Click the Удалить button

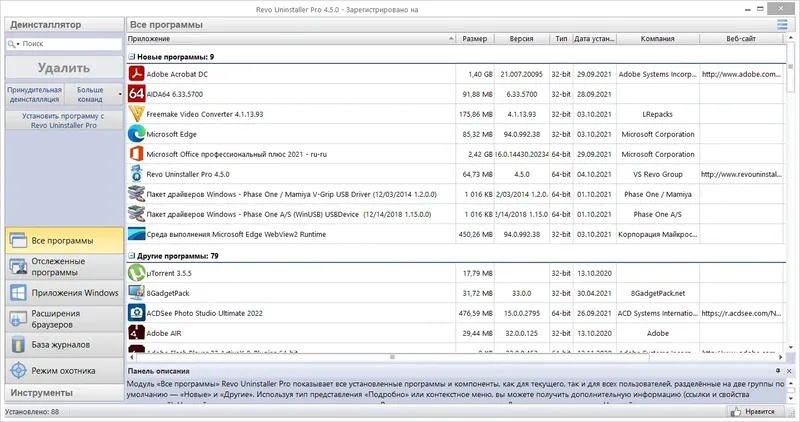(64, 67)
